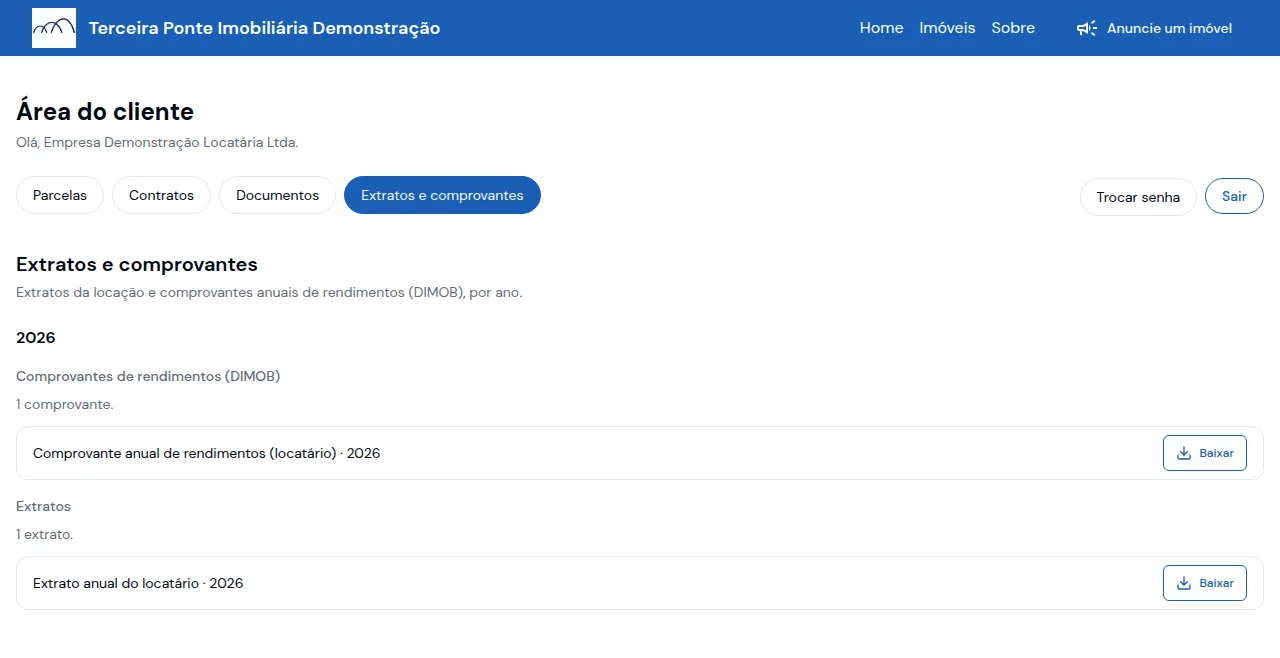This screenshot has height=658, width=1280.
Task: Click "Extrato anual do locatário · 2026" text
Action: pos(138,583)
